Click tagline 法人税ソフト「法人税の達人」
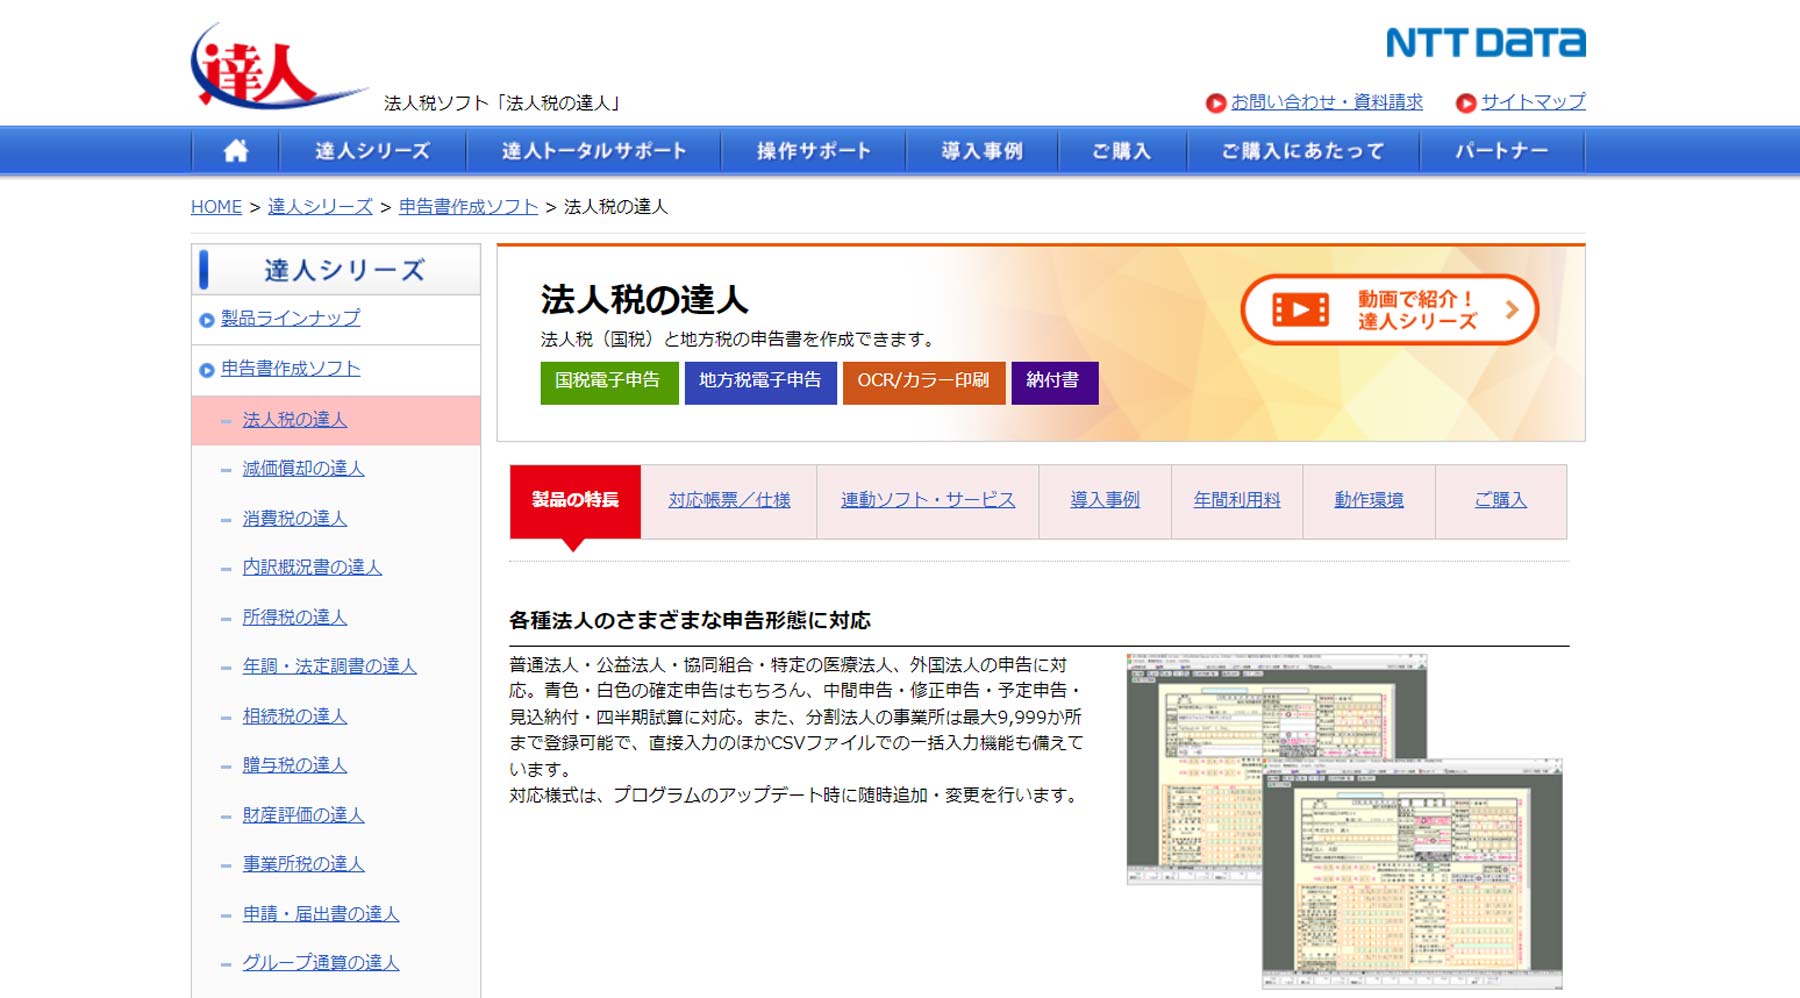 (x=504, y=103)
